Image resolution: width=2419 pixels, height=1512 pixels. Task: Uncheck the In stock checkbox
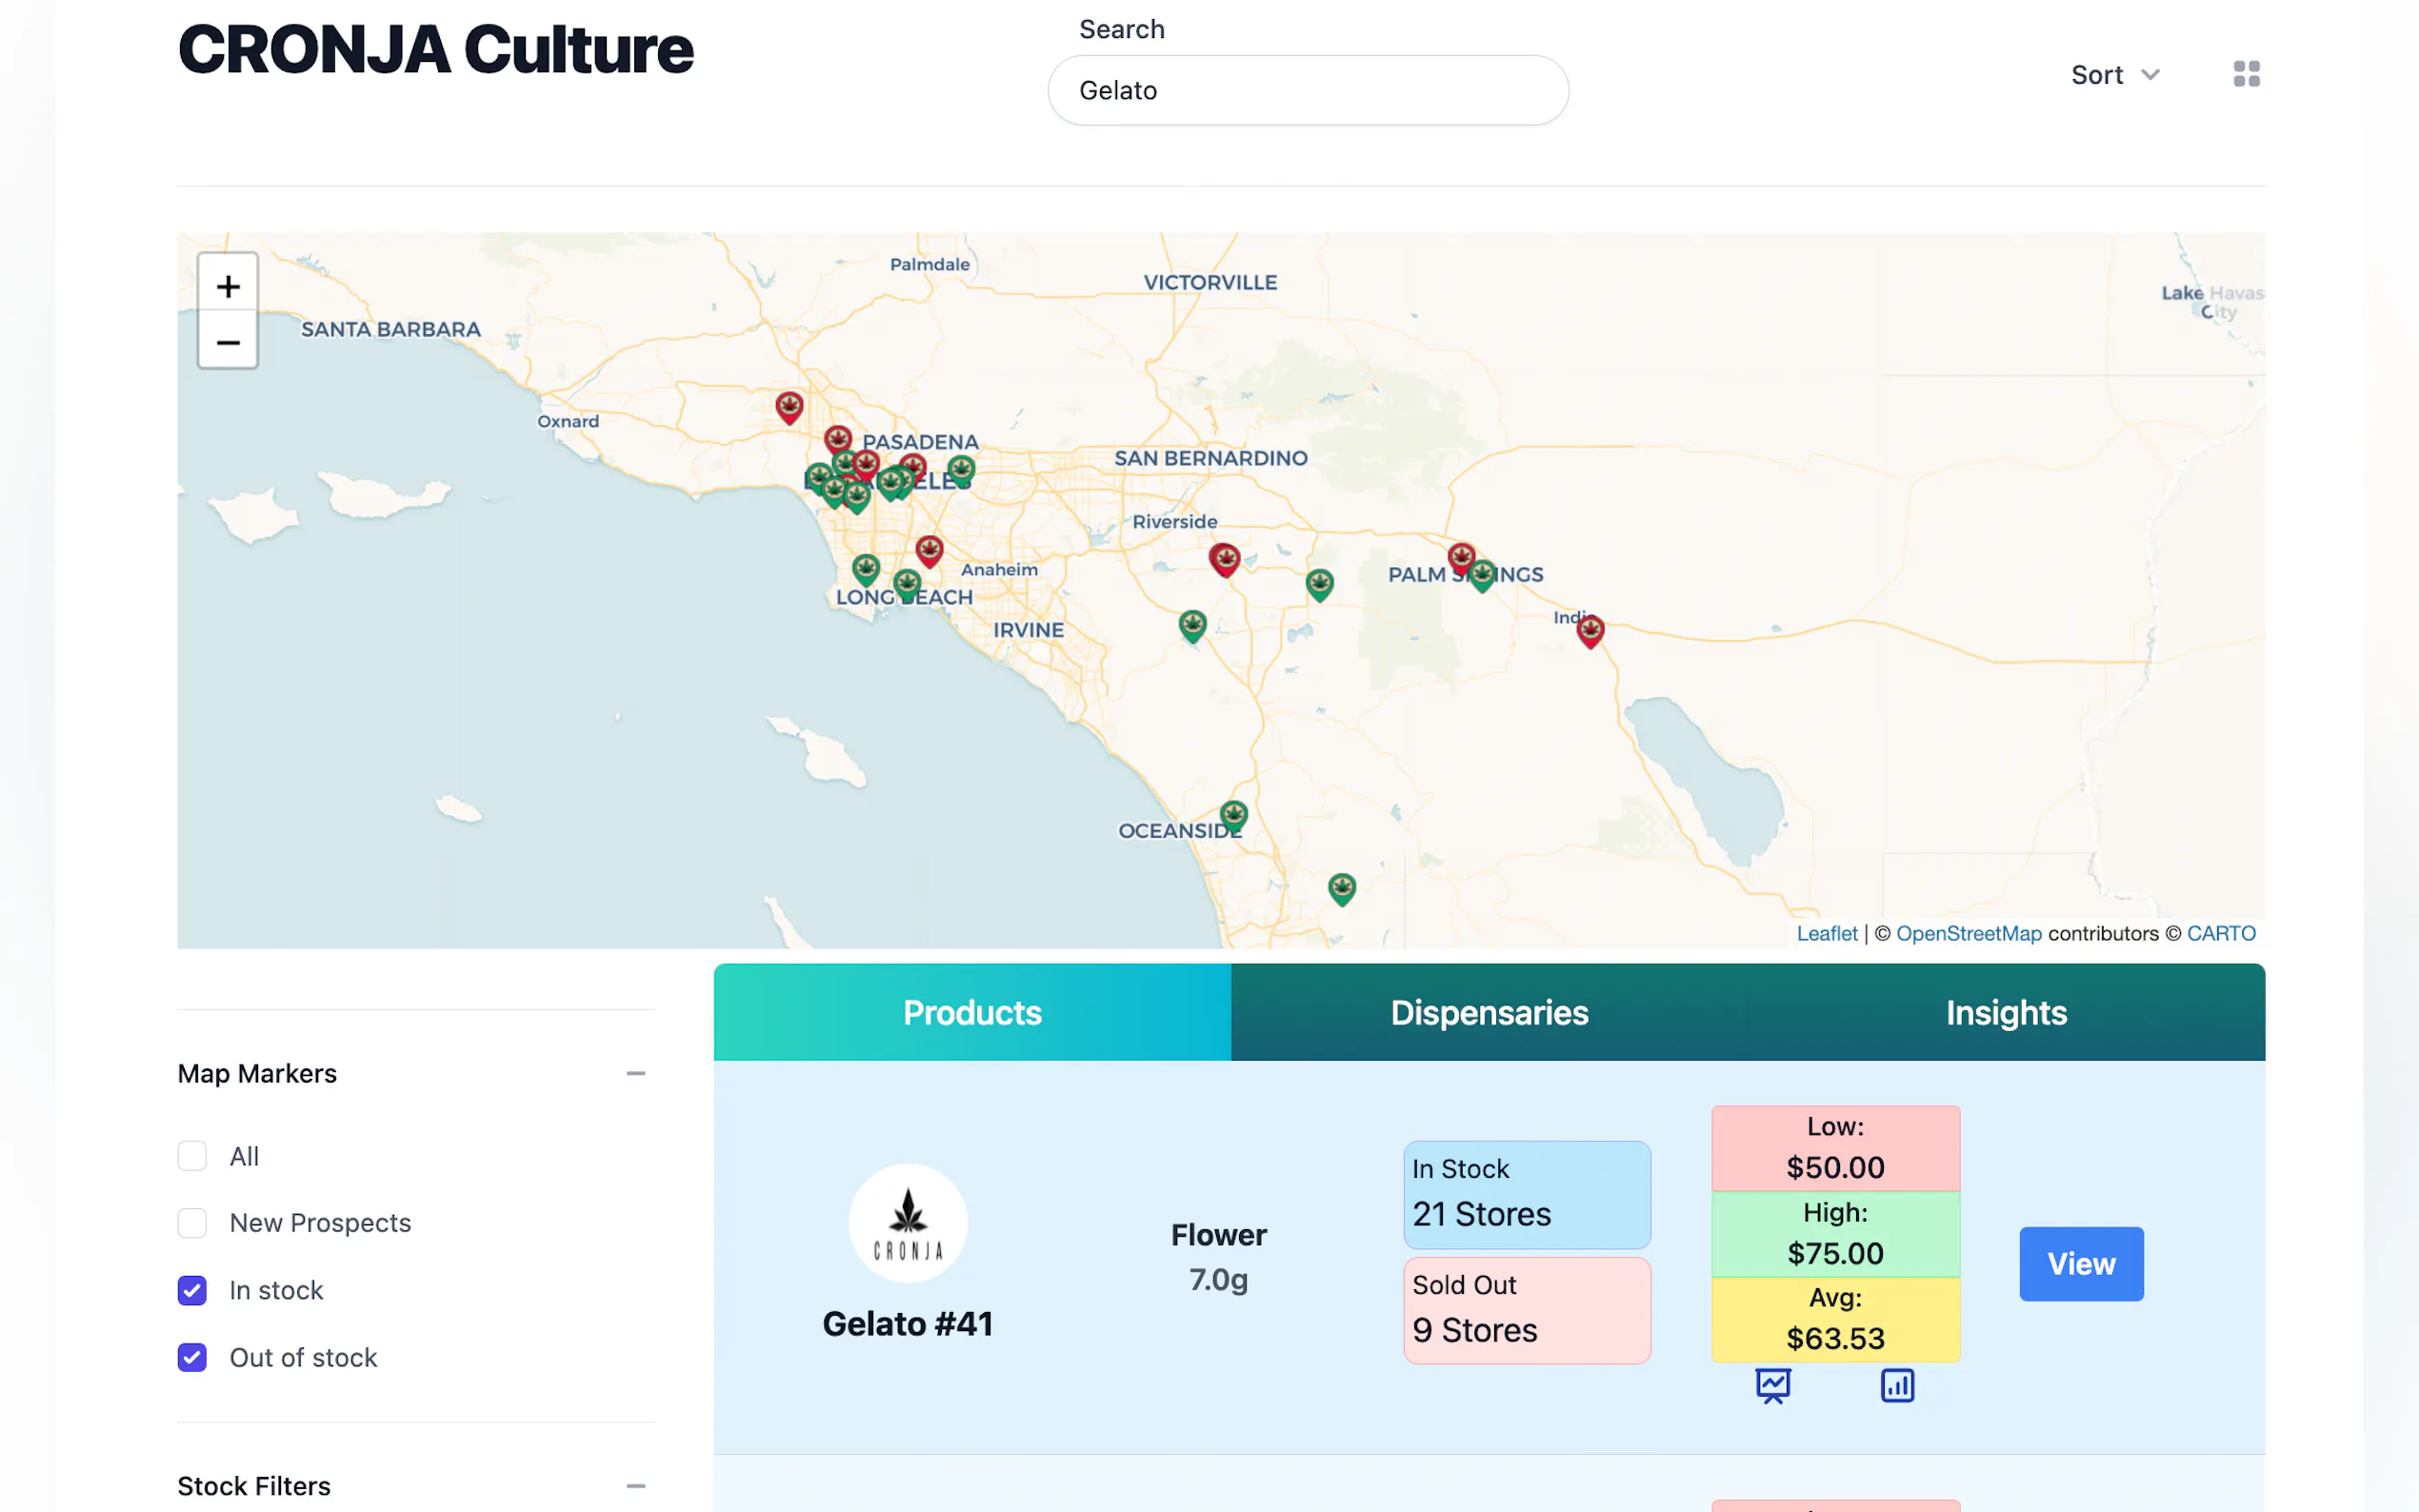point(192,1290)
